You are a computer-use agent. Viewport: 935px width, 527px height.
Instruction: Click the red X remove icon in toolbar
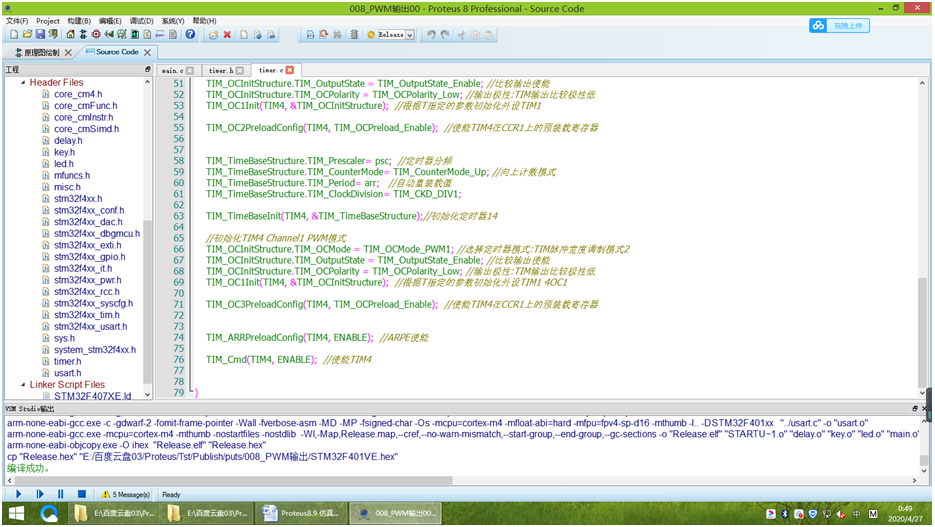point(227,35)
